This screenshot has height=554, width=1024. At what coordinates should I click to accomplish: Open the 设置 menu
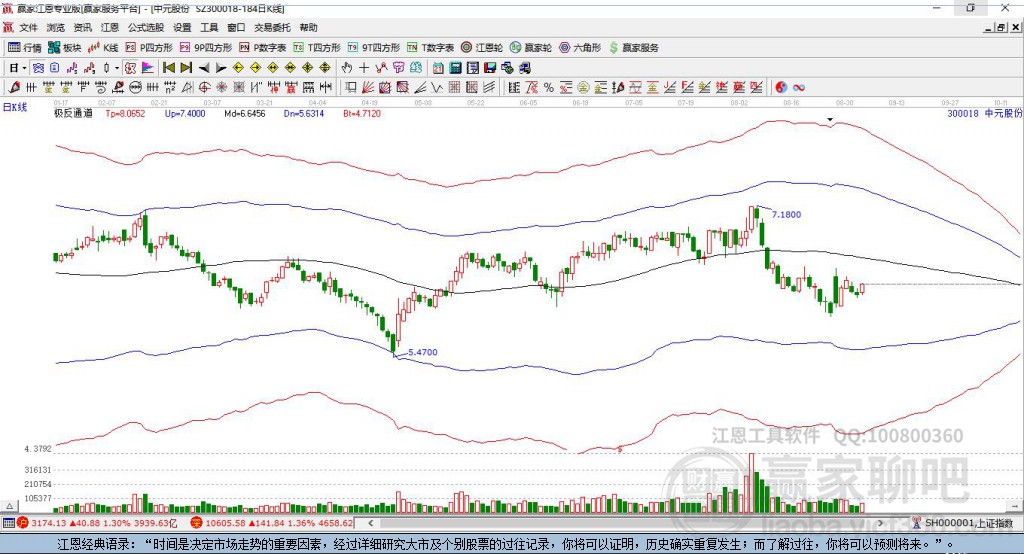(182, 27)
